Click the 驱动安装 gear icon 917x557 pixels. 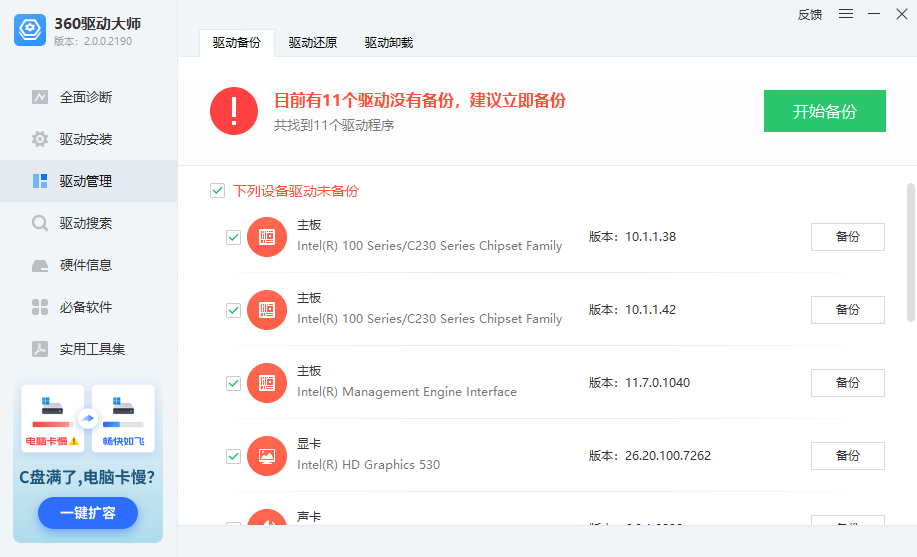(40, 139)
